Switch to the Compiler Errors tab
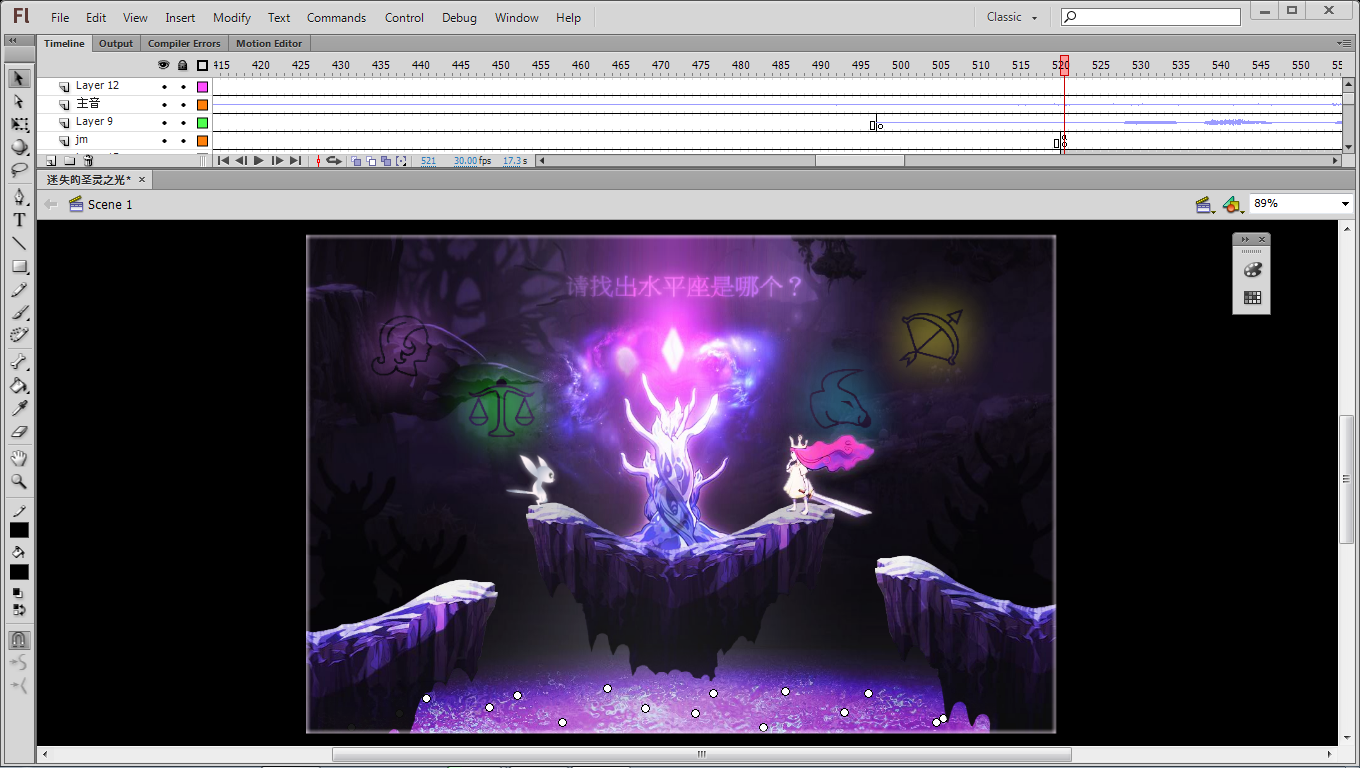The image size is (1360, 768). [x=184, y=43]
